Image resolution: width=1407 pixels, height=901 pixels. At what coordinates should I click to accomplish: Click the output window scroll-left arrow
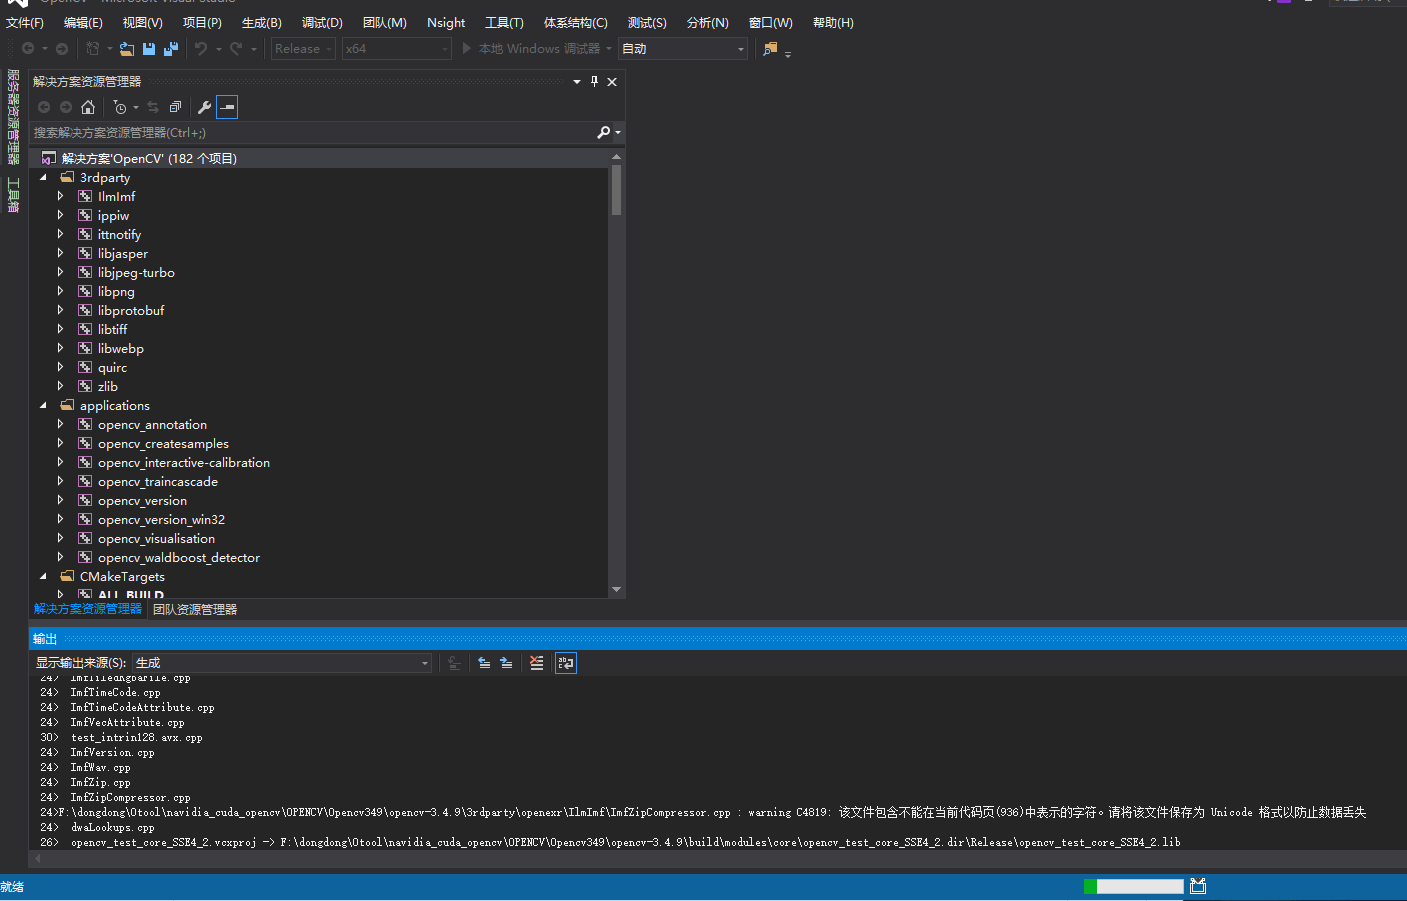tap(36, 859)
